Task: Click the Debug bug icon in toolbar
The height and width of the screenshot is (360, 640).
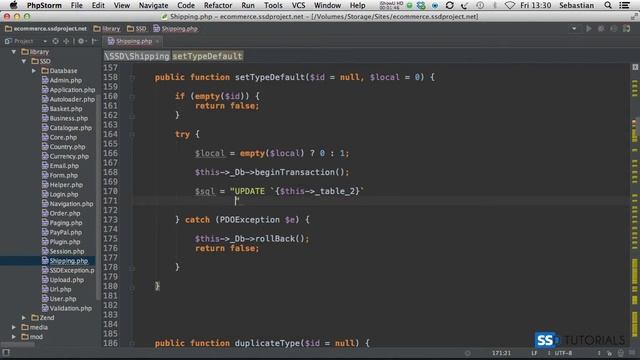Action: tap(601, 29)
